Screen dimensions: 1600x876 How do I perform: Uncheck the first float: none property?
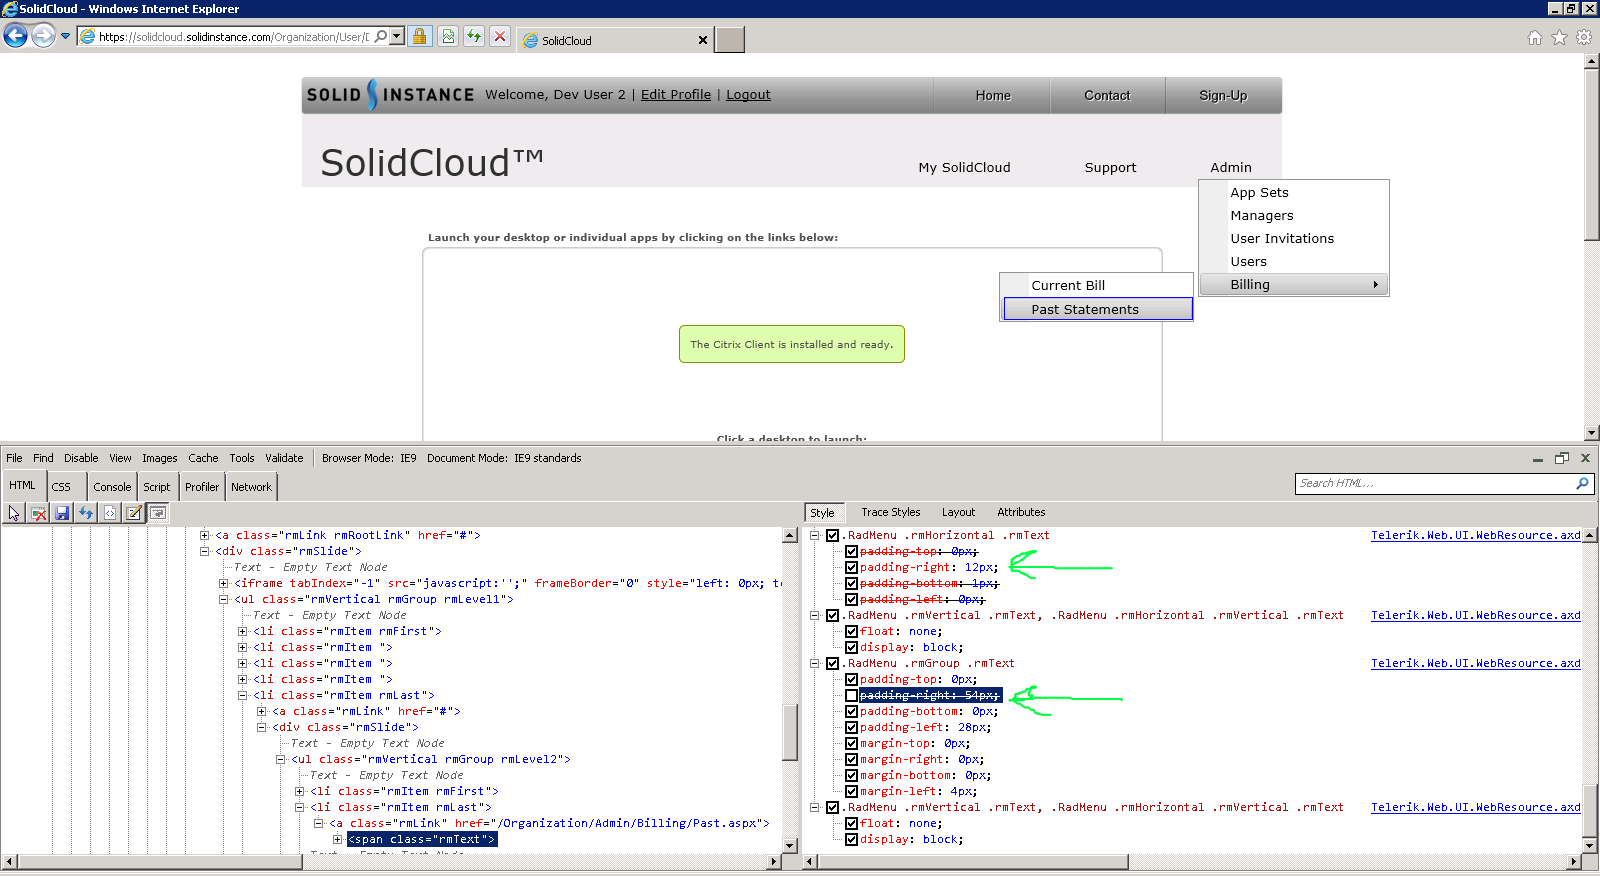pos(851,632)
